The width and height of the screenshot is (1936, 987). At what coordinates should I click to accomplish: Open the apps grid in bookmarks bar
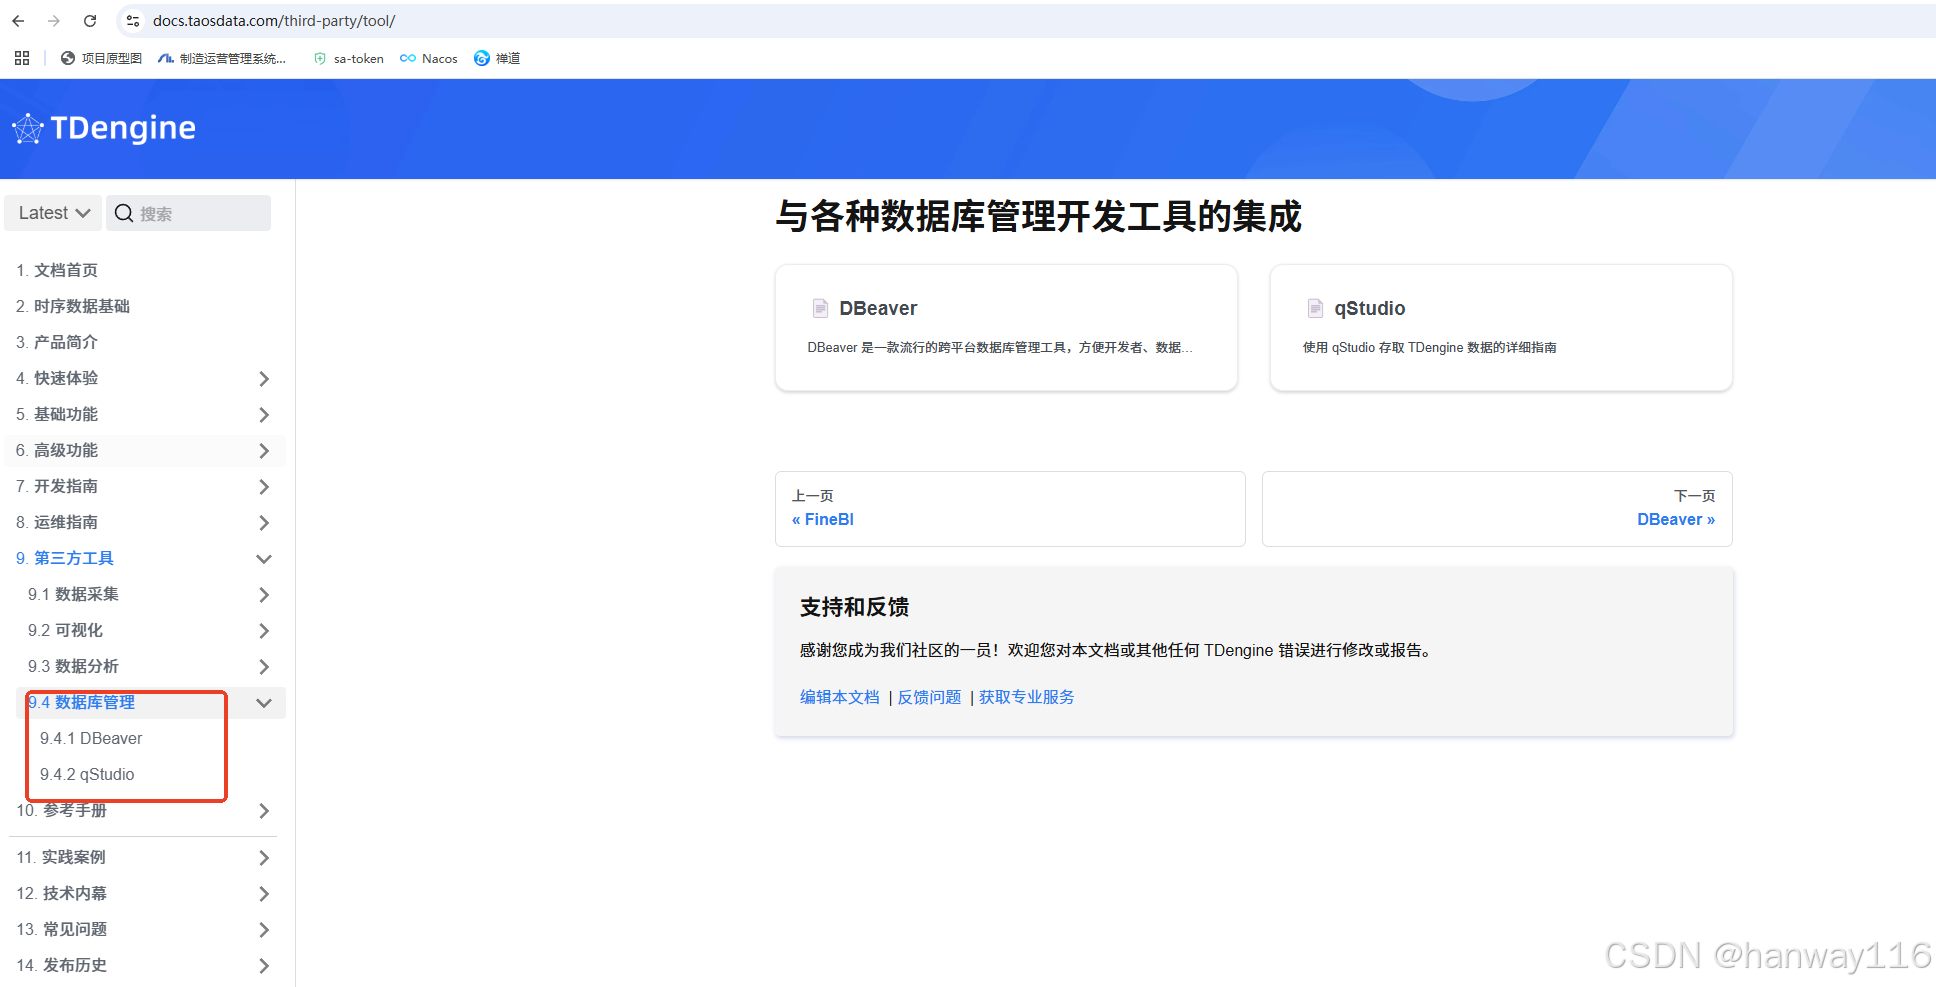pyautogui.click(x=22, y=58)
